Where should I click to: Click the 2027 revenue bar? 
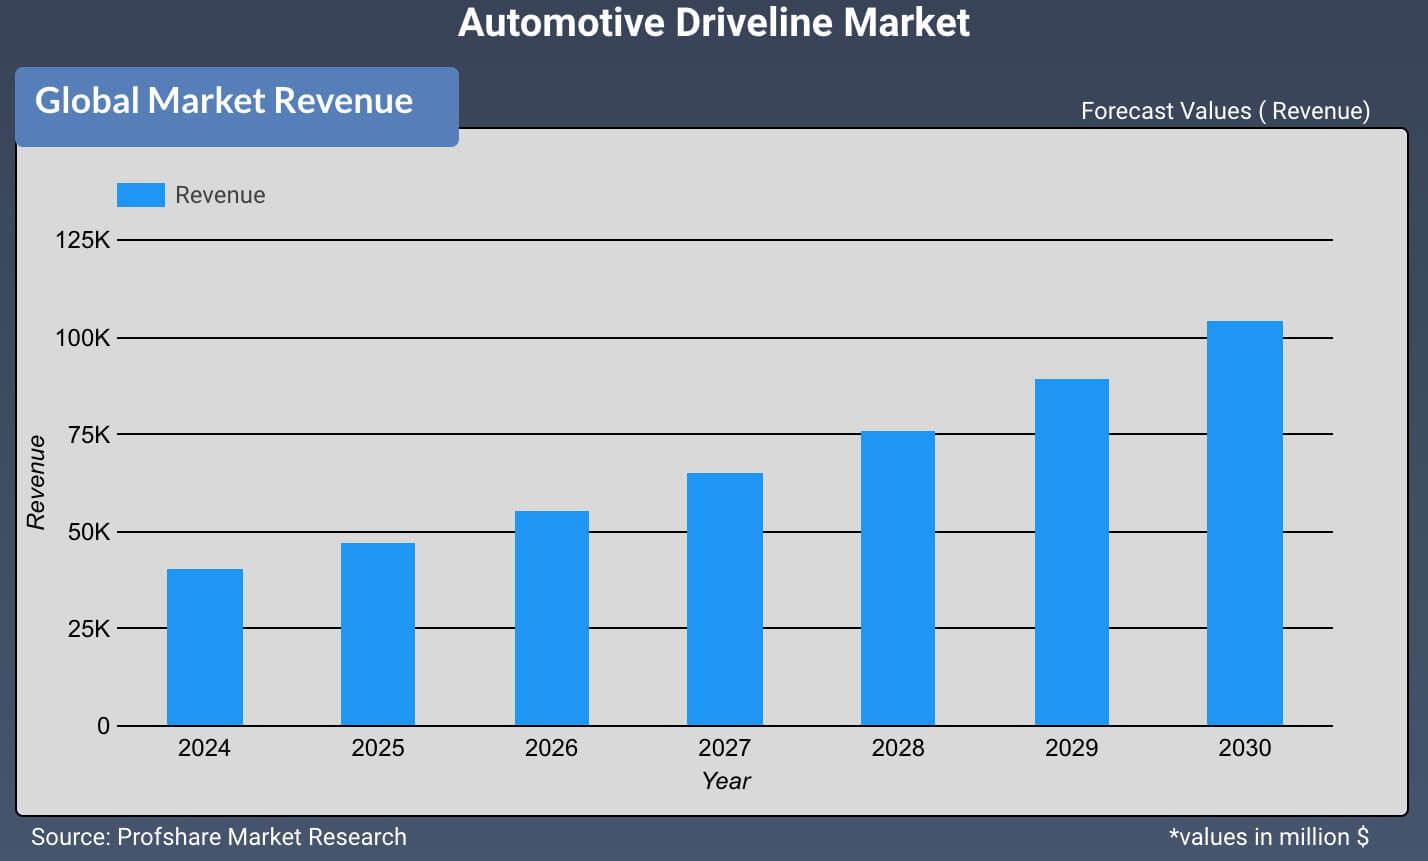(725, 599)
